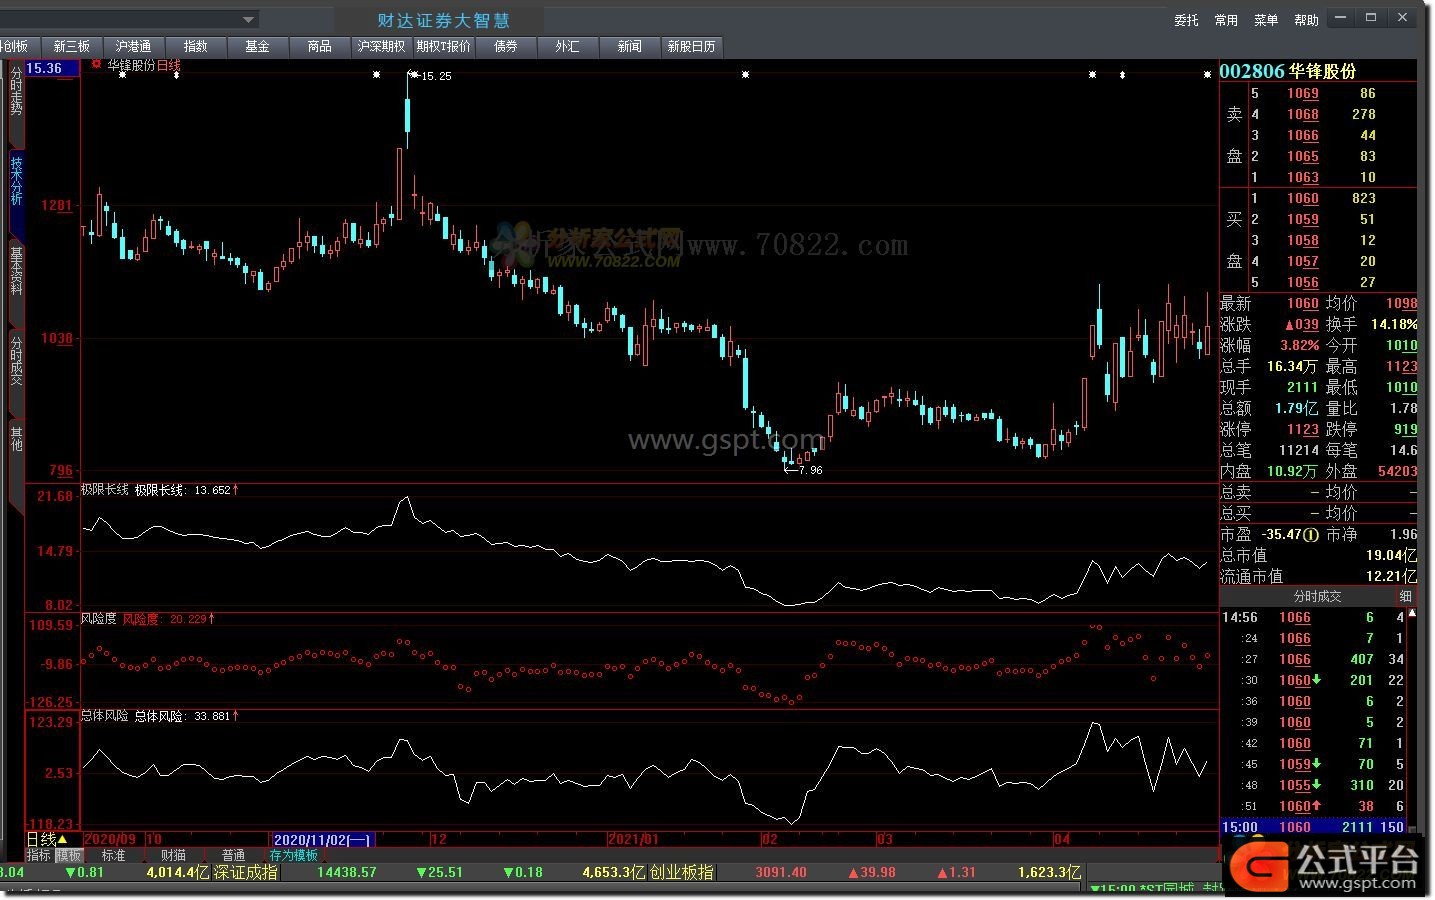Open the dropdown arrow in the title bar combo box

click(249, 19)
